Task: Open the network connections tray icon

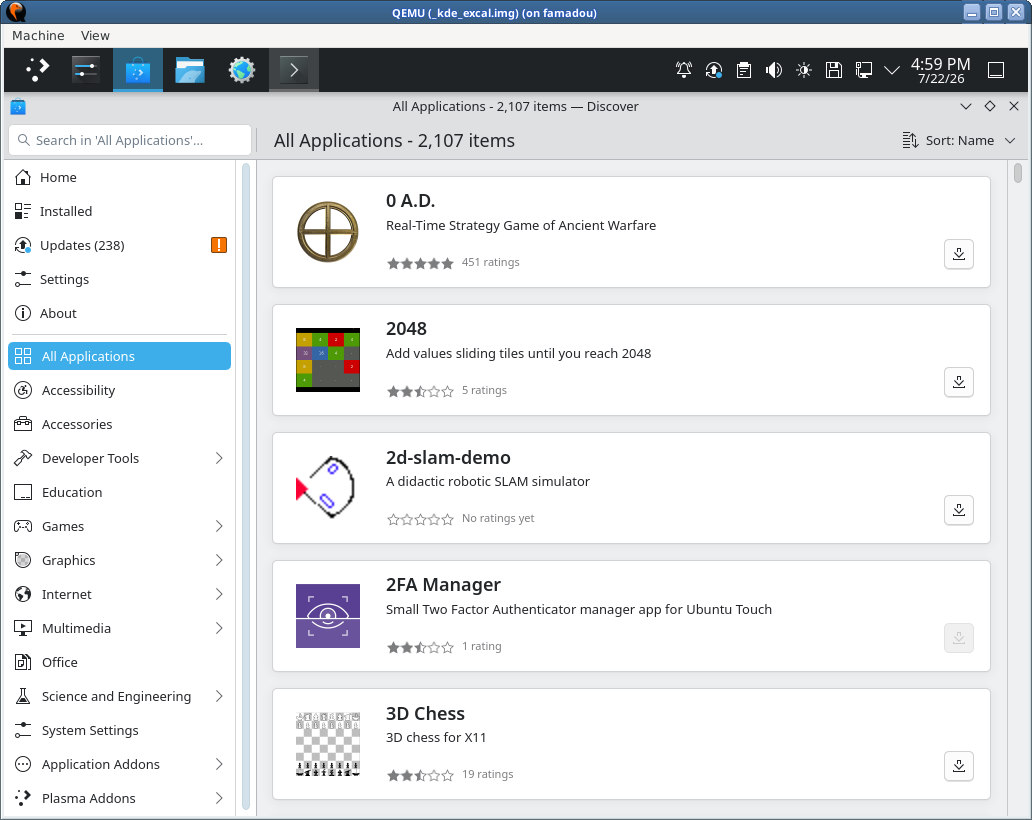Action: click(864, 70)
